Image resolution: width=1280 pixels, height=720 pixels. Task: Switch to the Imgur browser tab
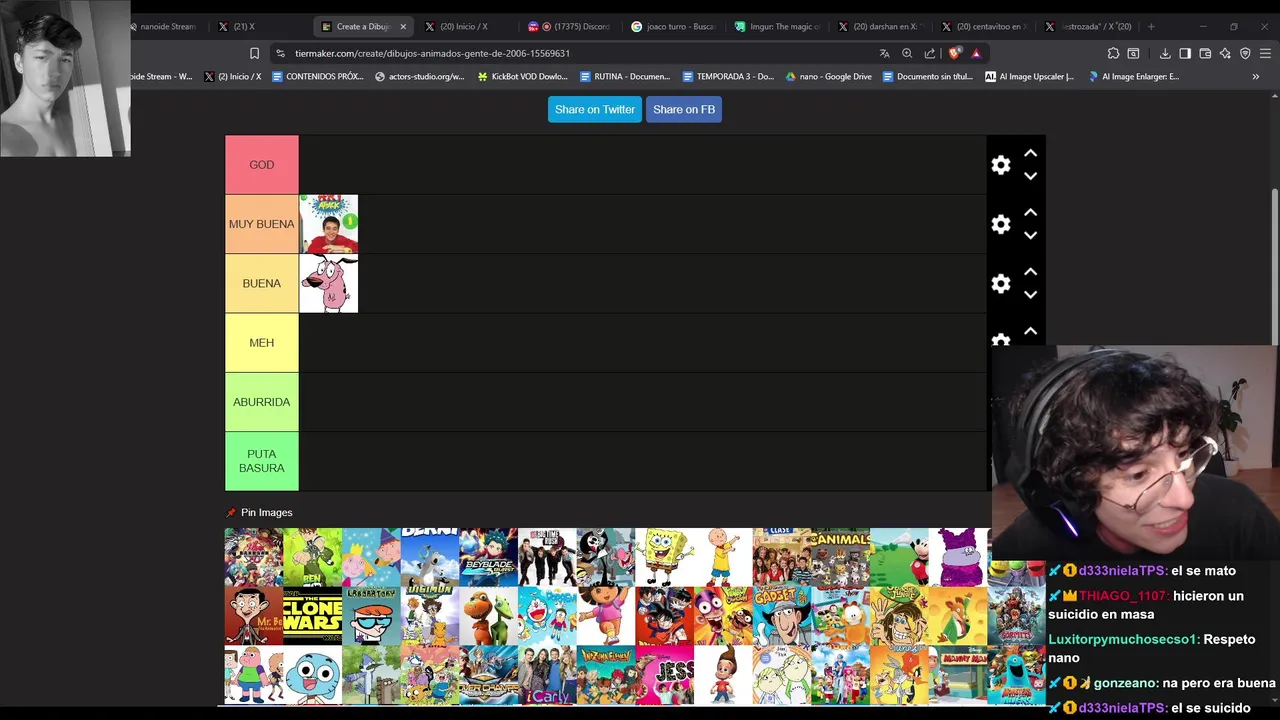(777, 26)
